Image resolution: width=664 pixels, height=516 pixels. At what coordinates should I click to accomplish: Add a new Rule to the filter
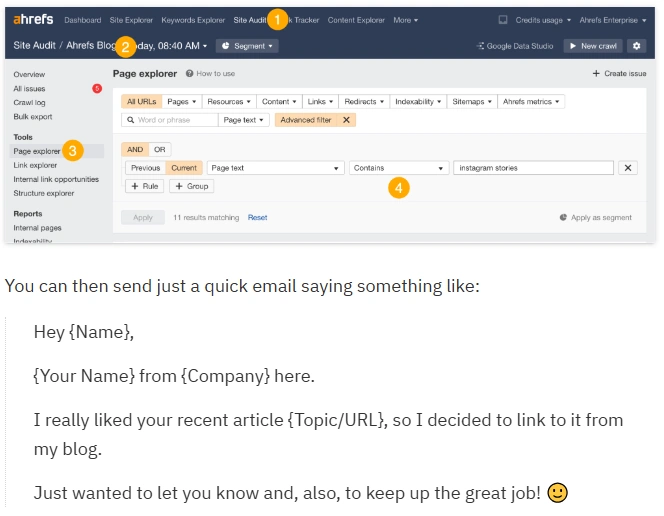[144, 186]
